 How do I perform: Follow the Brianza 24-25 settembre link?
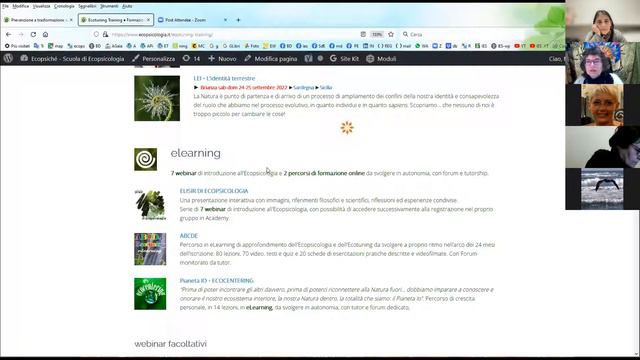pos(244,87)
